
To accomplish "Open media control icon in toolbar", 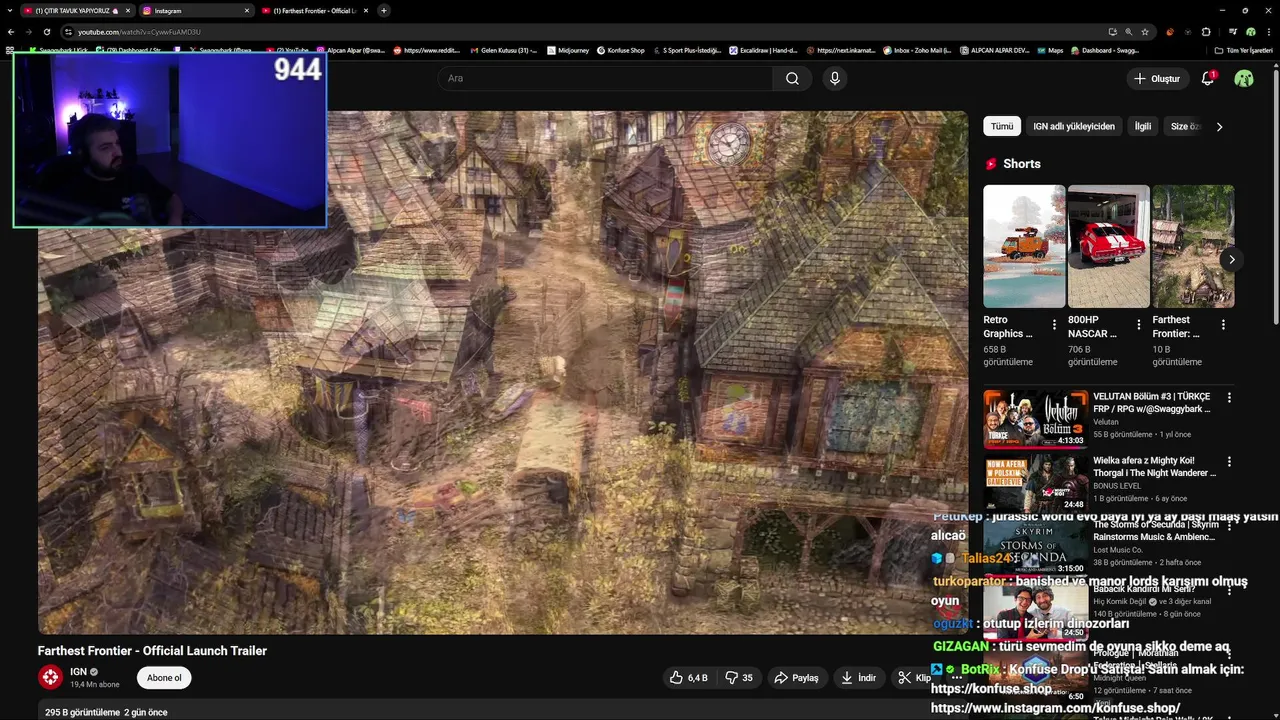I will pyautogui.click(x=1233, y=31).
